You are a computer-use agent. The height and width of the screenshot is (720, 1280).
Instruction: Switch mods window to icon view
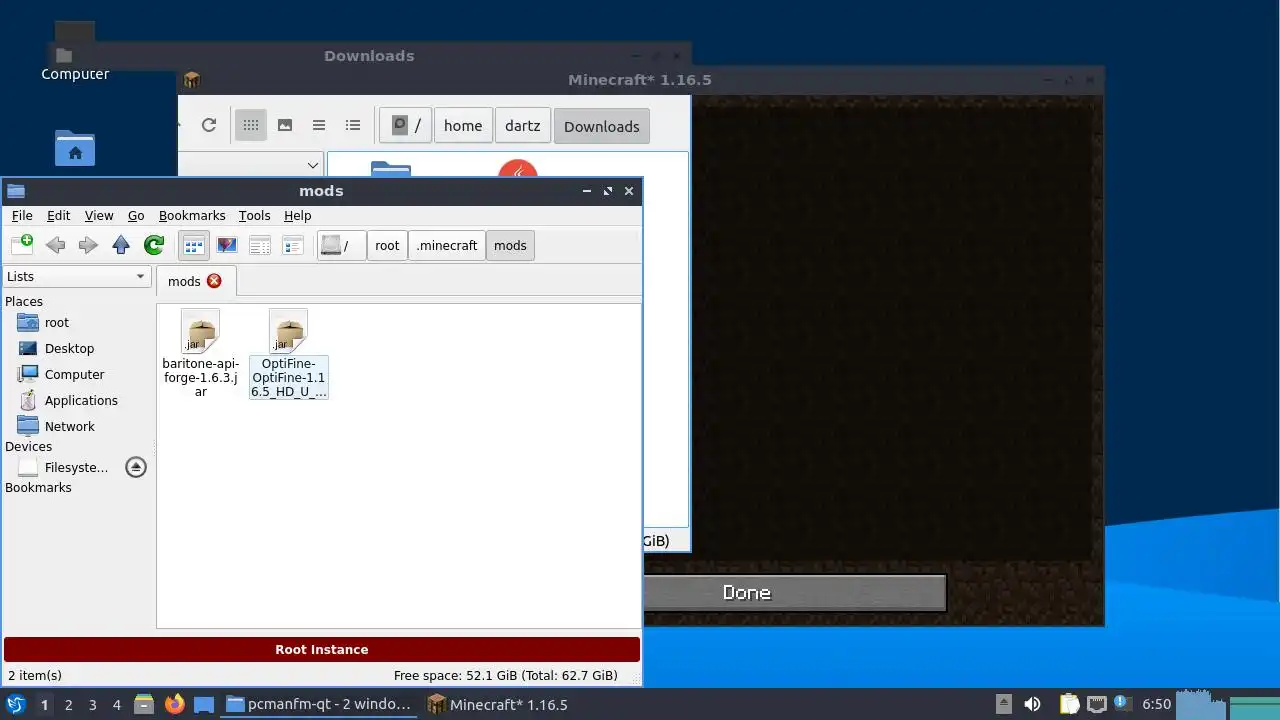click(194, 245)
